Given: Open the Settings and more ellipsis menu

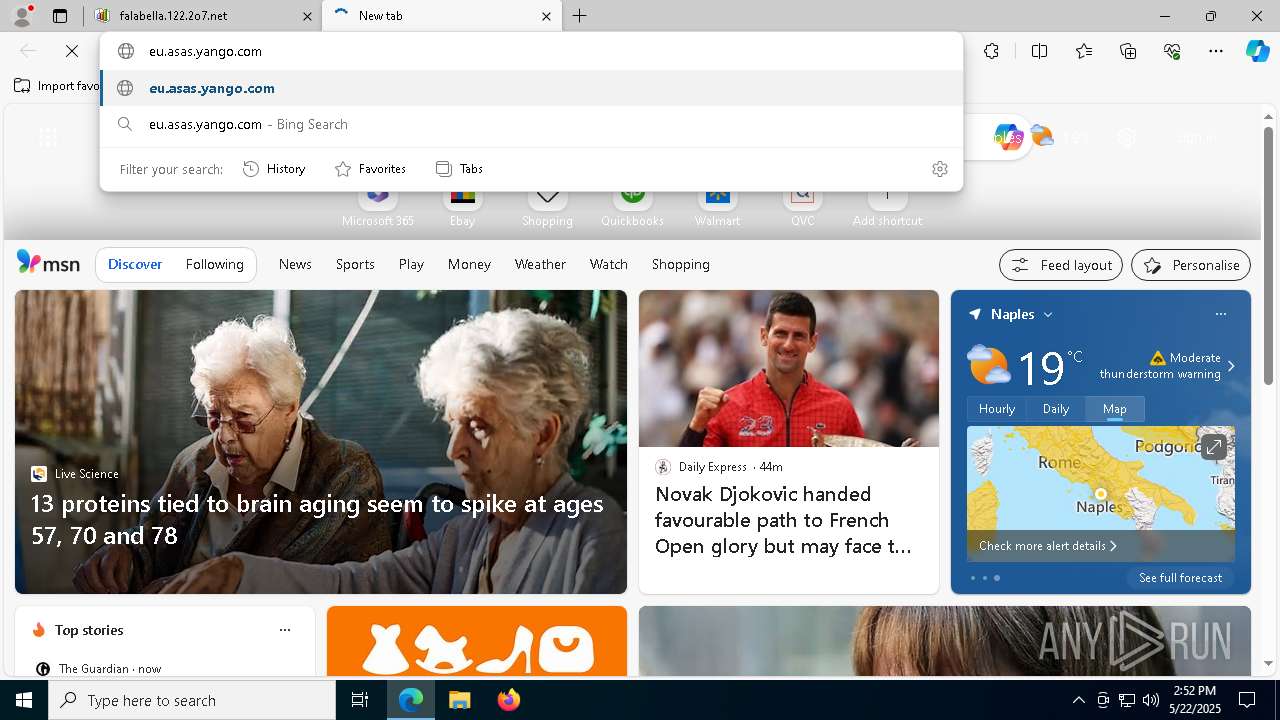Looking at the screenshot, I should pos(1216,51).
